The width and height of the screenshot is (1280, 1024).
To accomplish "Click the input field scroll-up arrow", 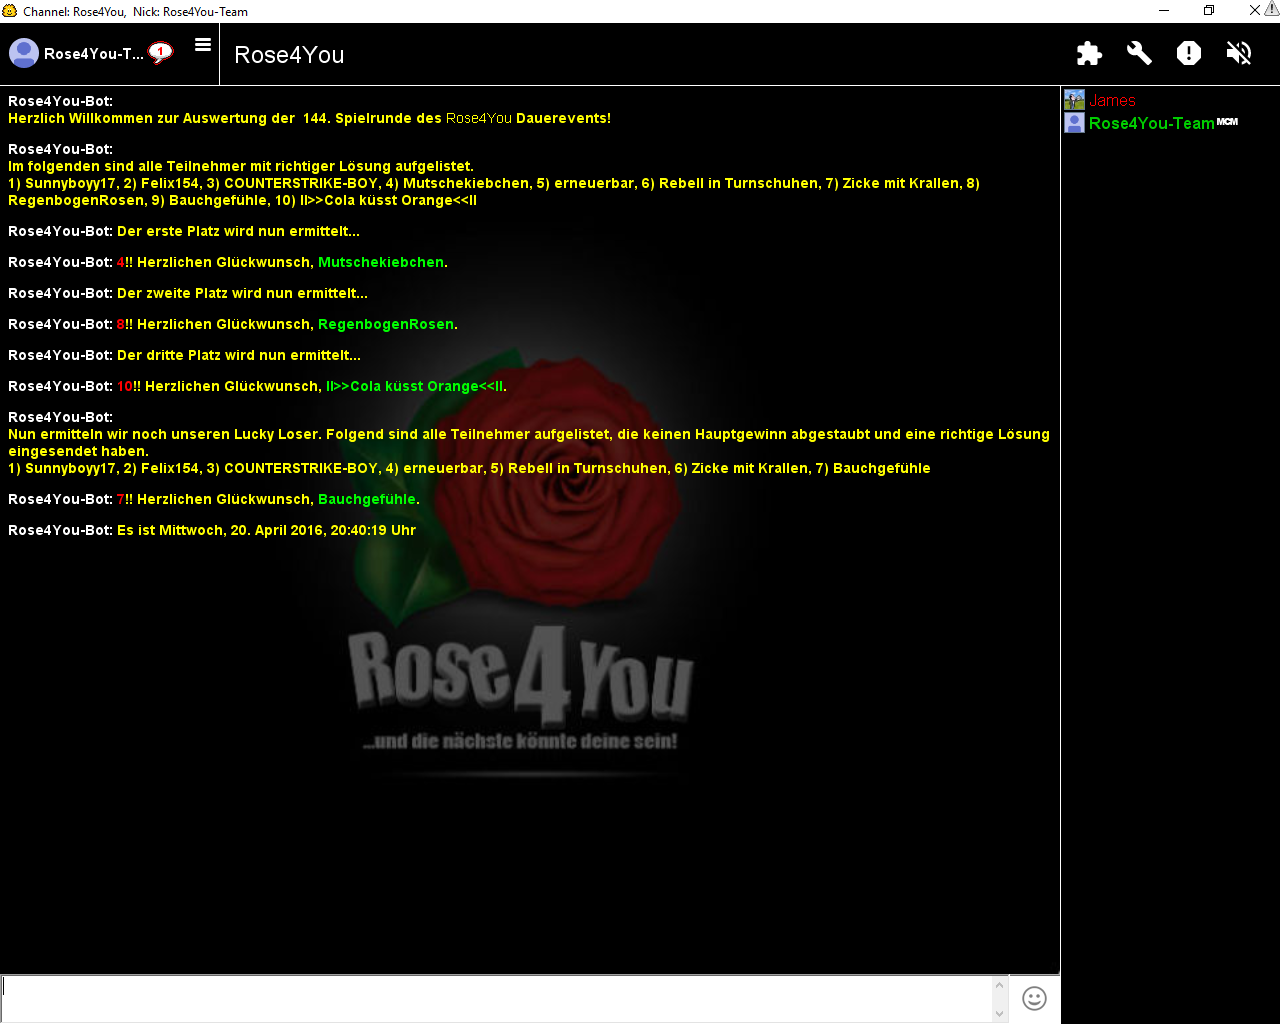I will pyautogui.click(x=999, y=985).
